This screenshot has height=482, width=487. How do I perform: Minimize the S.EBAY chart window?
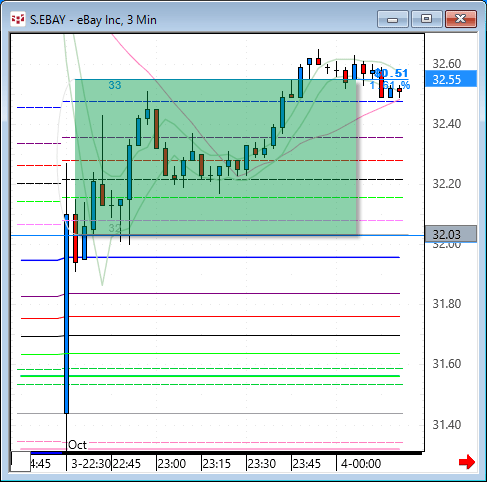pyautogui.click(x=393, y=19)
